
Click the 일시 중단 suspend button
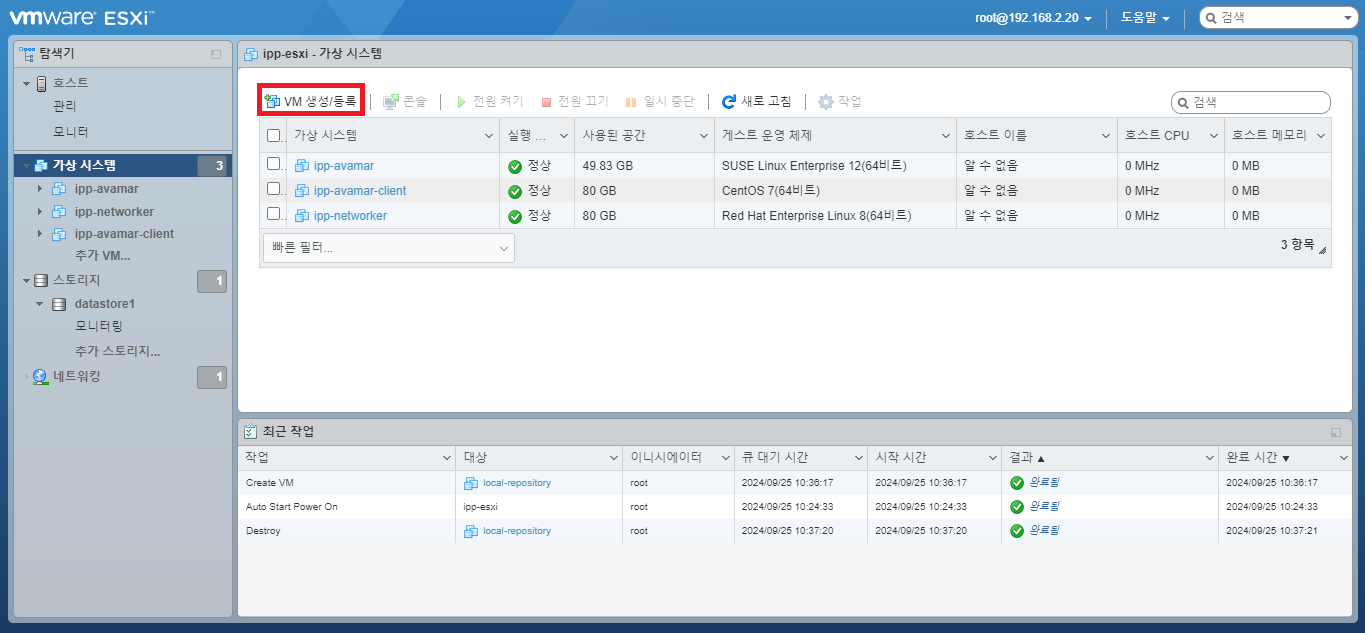click(x=659, y=101)
